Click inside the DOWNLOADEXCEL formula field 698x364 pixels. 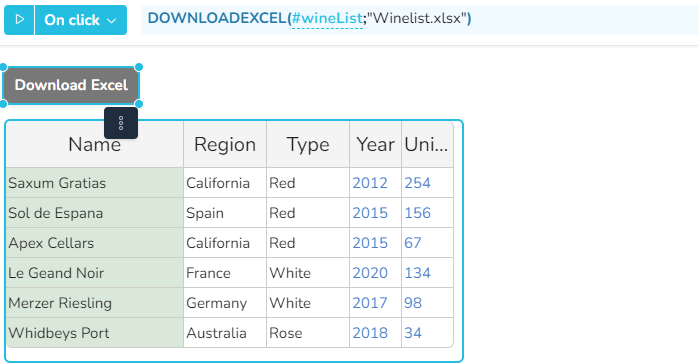point(419,20)
